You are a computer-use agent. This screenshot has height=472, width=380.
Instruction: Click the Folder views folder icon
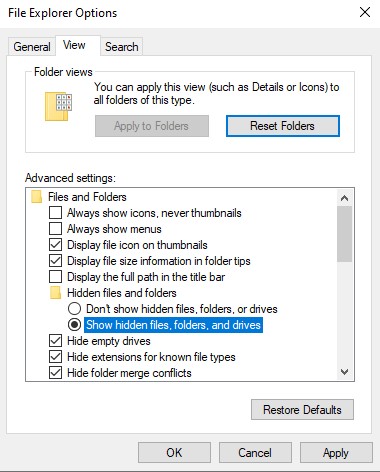tap(58, 106)
